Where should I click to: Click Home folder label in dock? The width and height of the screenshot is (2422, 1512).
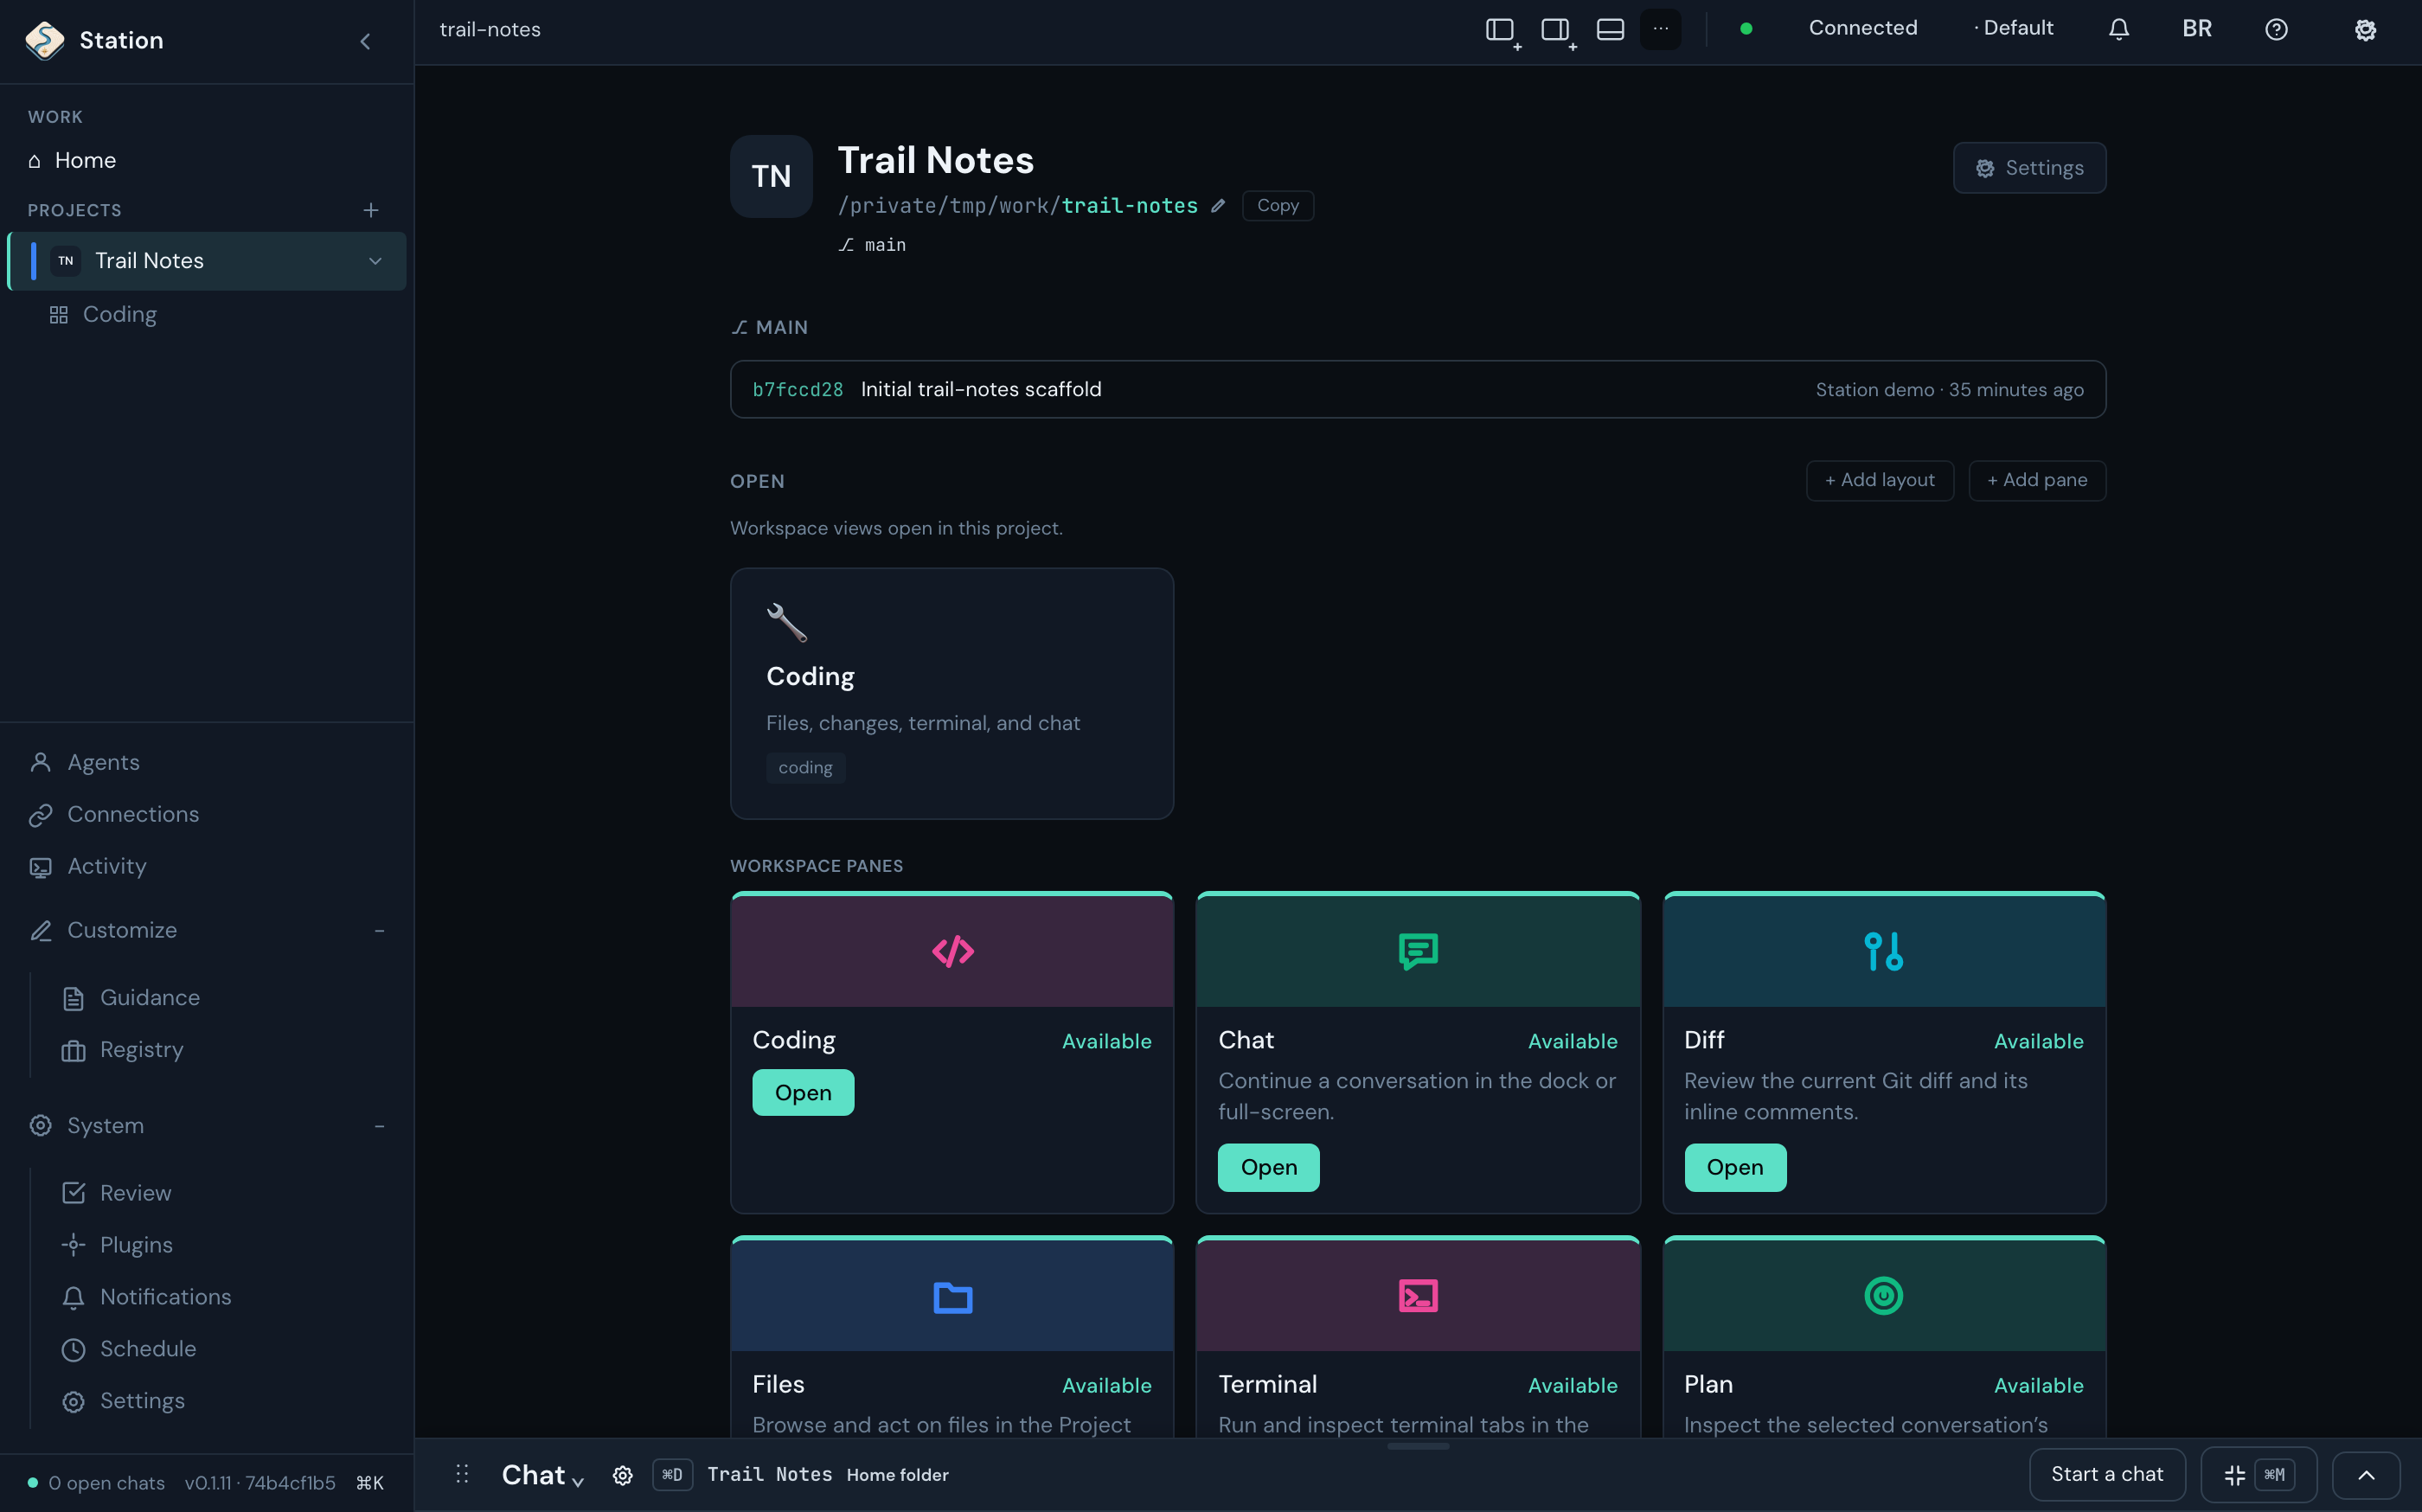(898, 1476)
